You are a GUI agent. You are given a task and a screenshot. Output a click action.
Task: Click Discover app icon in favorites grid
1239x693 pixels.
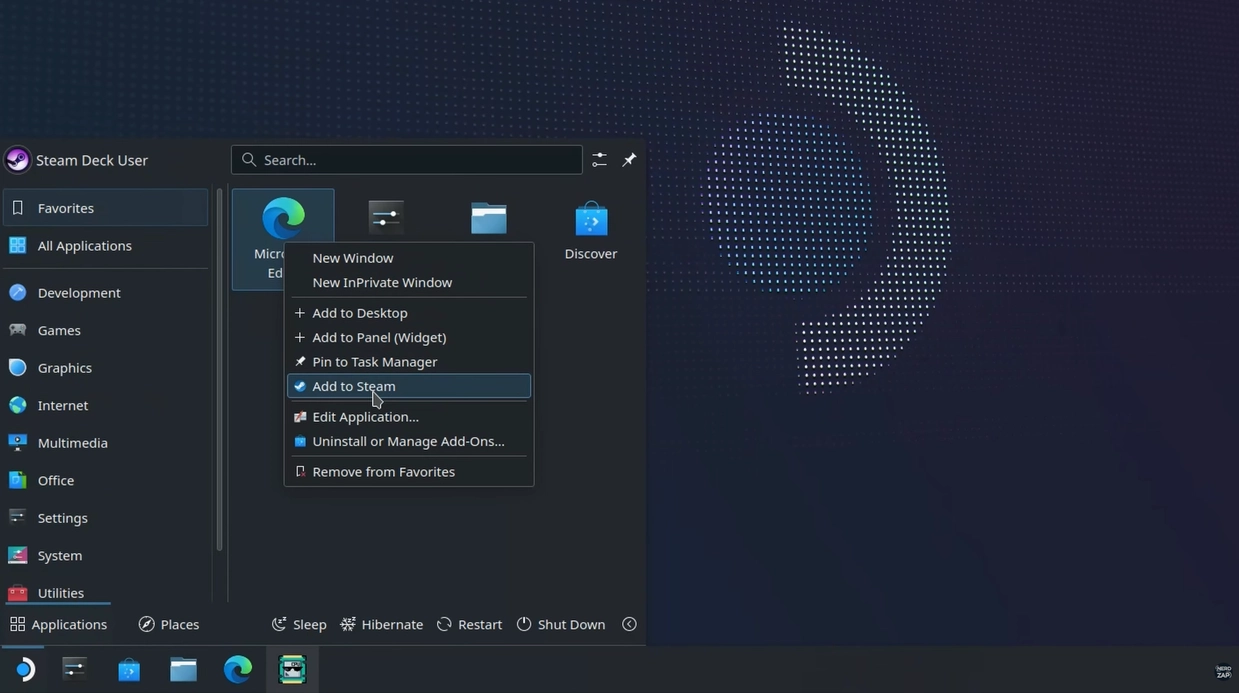pos(590,220)
